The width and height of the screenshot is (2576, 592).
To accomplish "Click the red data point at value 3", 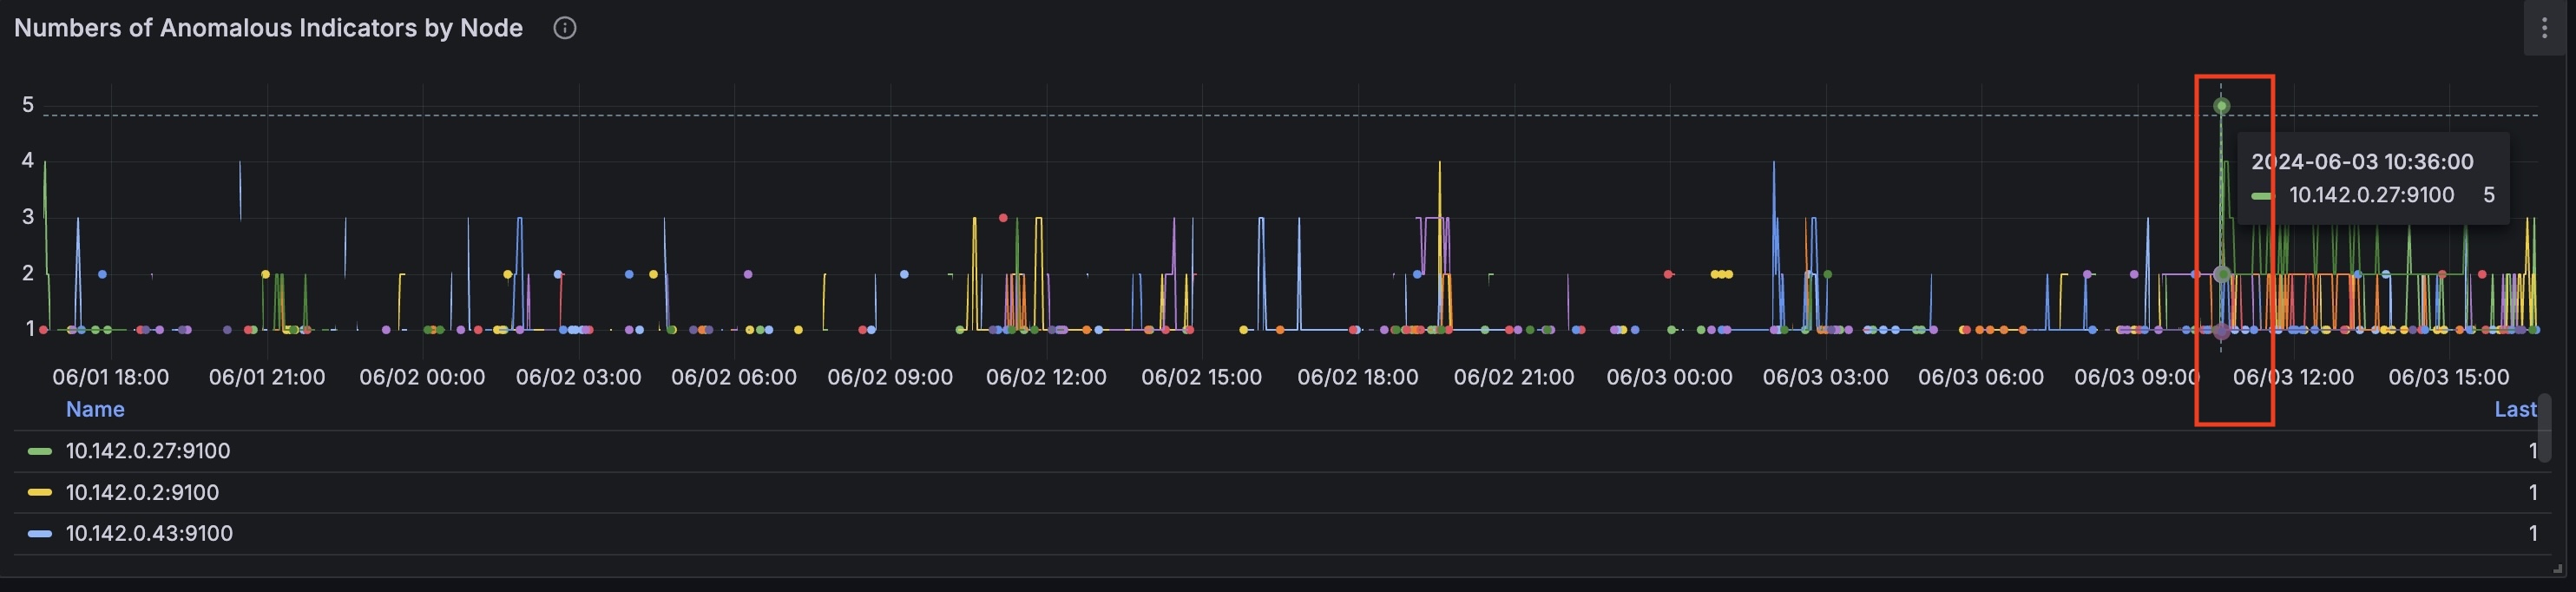I will (x=1003, y=217).
